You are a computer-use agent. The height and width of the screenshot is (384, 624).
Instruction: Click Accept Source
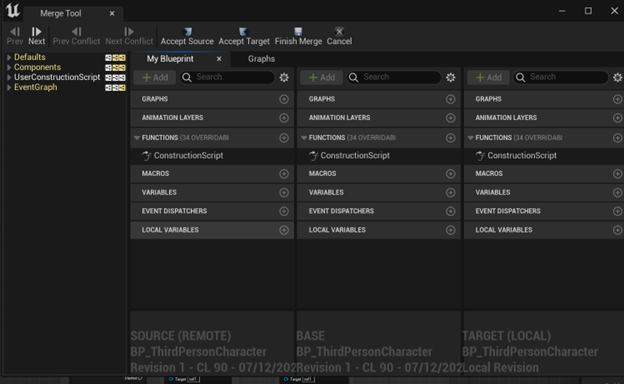pos(187,36)
